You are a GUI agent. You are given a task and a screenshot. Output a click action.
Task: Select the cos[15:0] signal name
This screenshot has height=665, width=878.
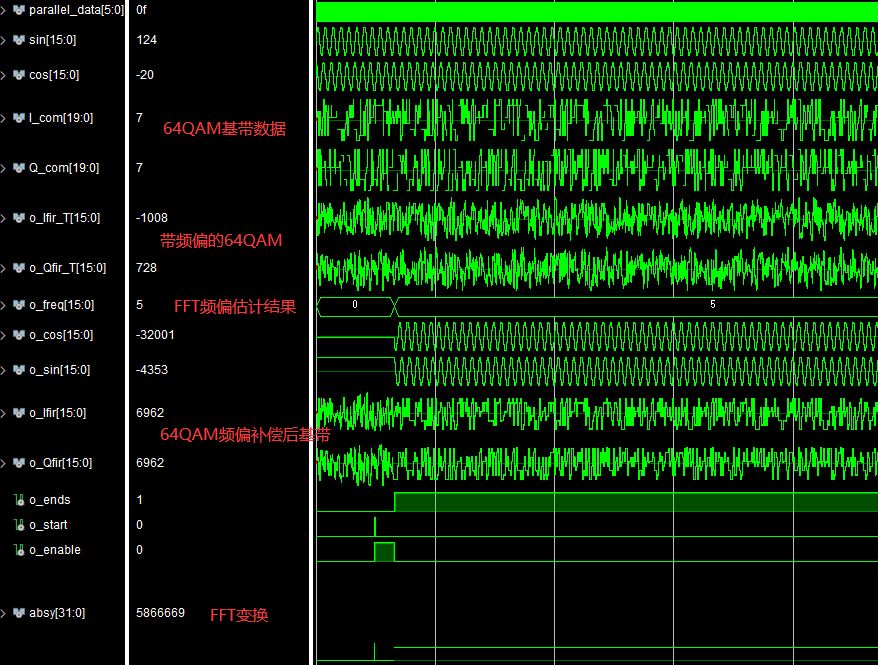(54, 75)
